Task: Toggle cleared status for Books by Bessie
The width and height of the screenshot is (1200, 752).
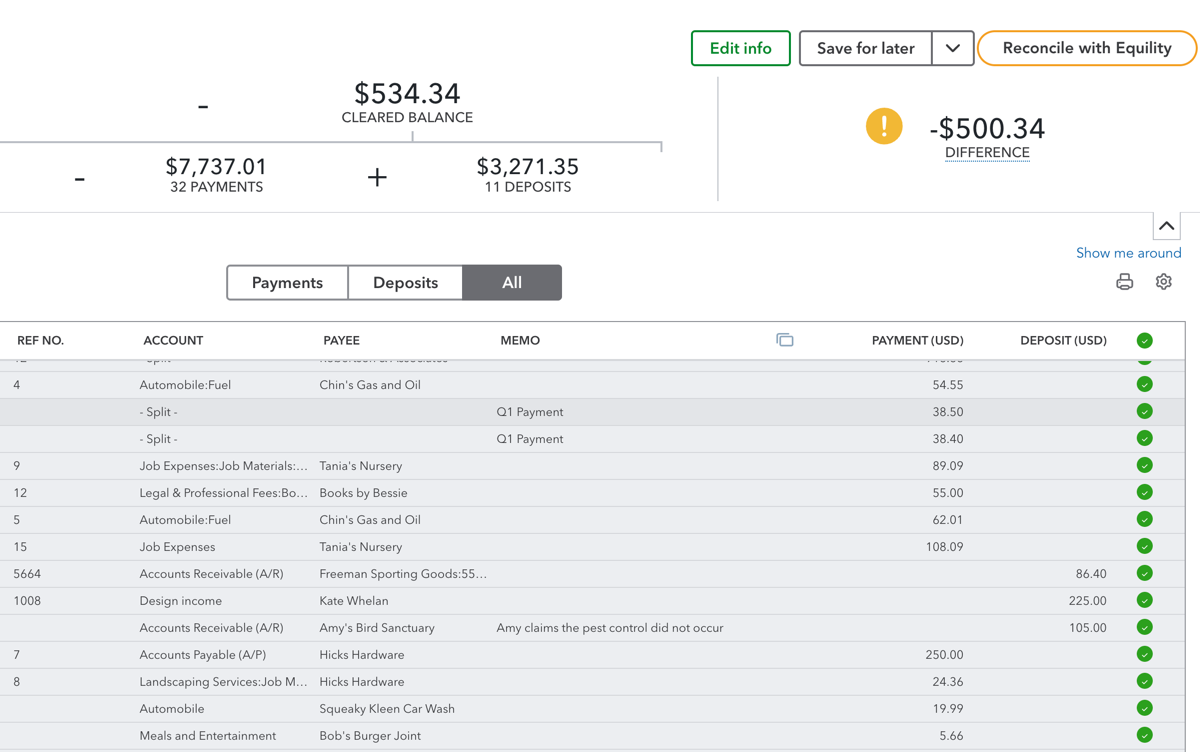Action: click(1144, 493)
